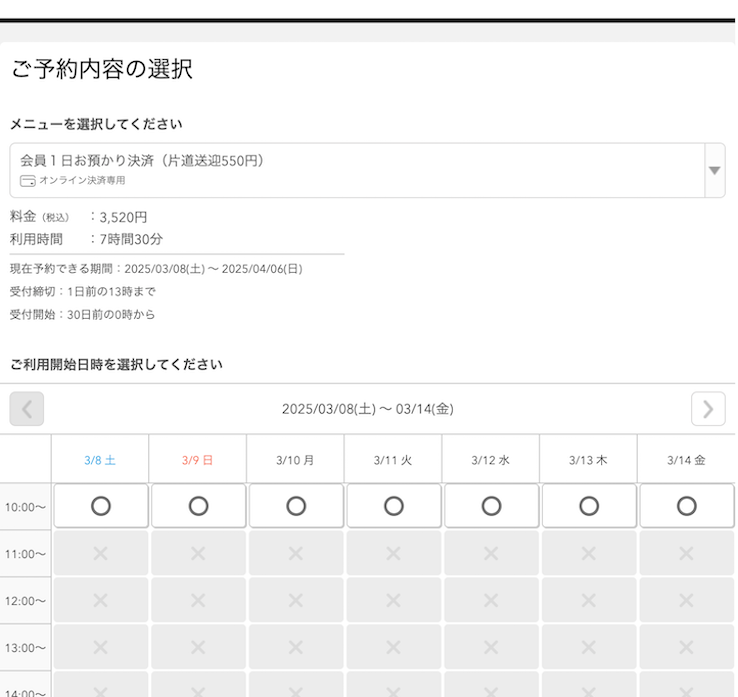Click the unavailable 11:00 slot on 3/14
This screenshot has width=738, height=697.
[687, 553]
